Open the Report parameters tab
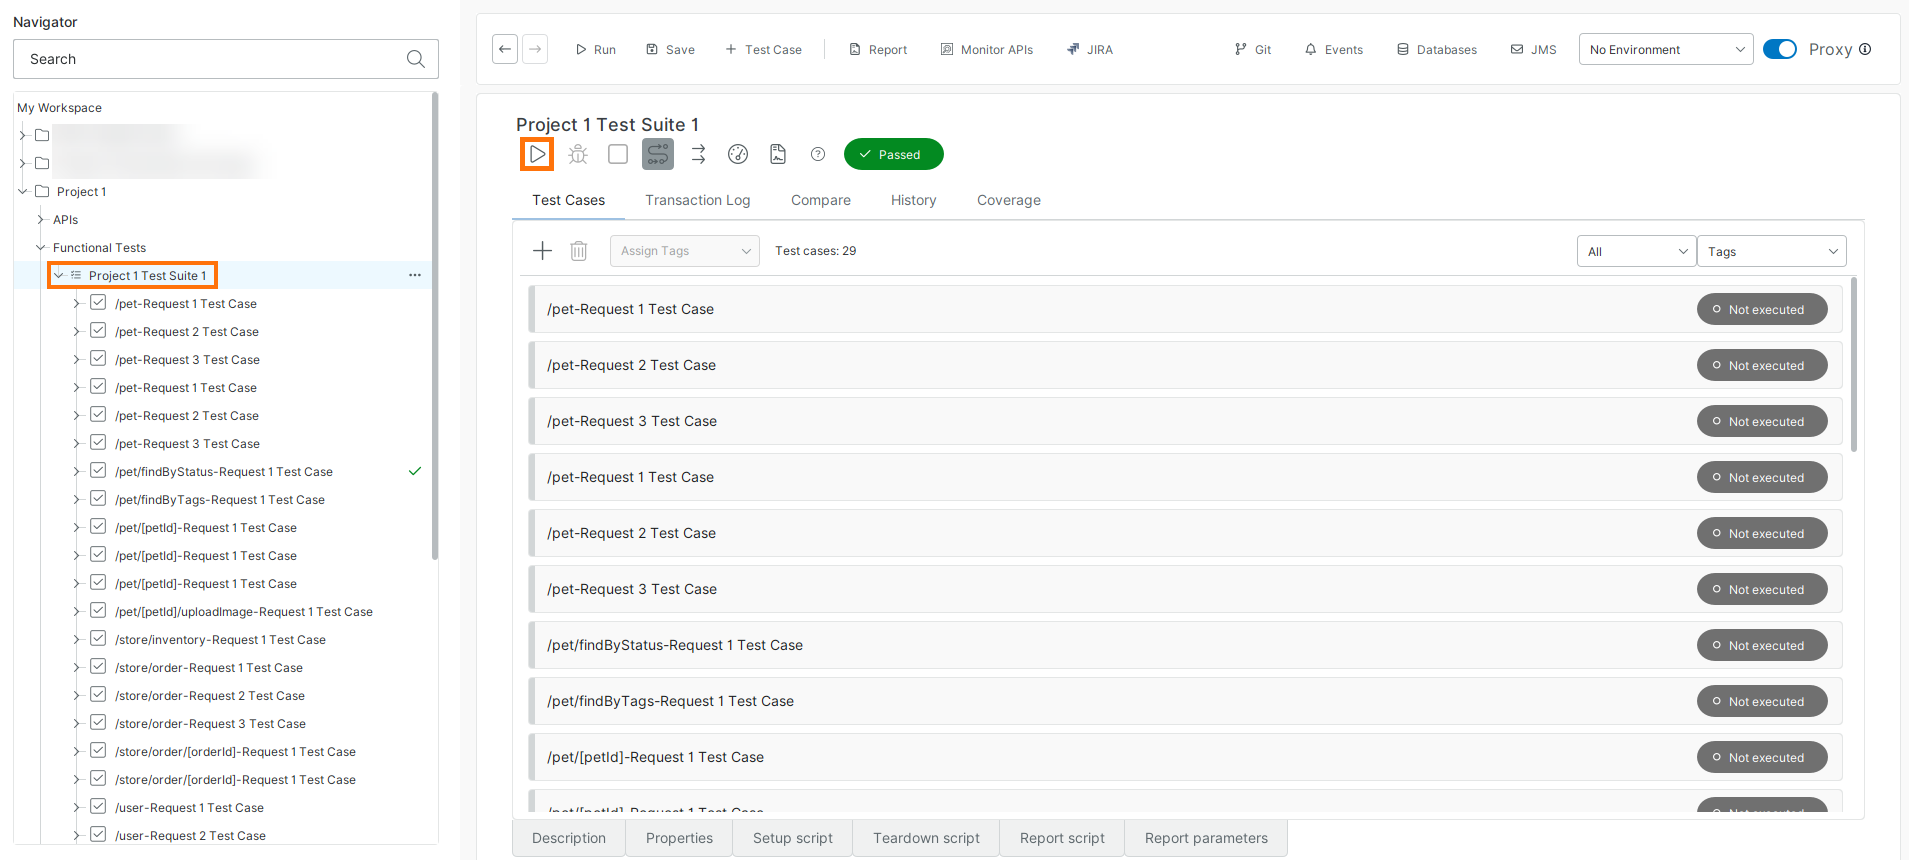 coord(1206,838)
